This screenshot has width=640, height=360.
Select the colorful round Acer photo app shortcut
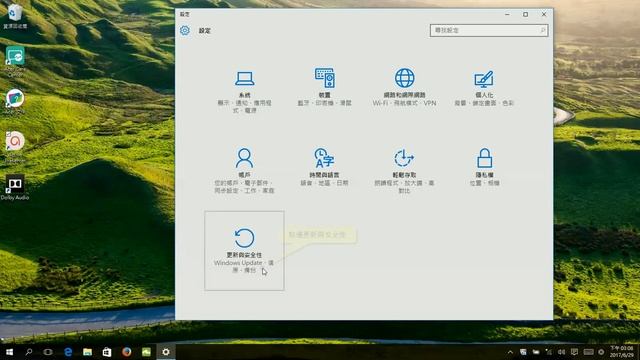tap(15, 102)
